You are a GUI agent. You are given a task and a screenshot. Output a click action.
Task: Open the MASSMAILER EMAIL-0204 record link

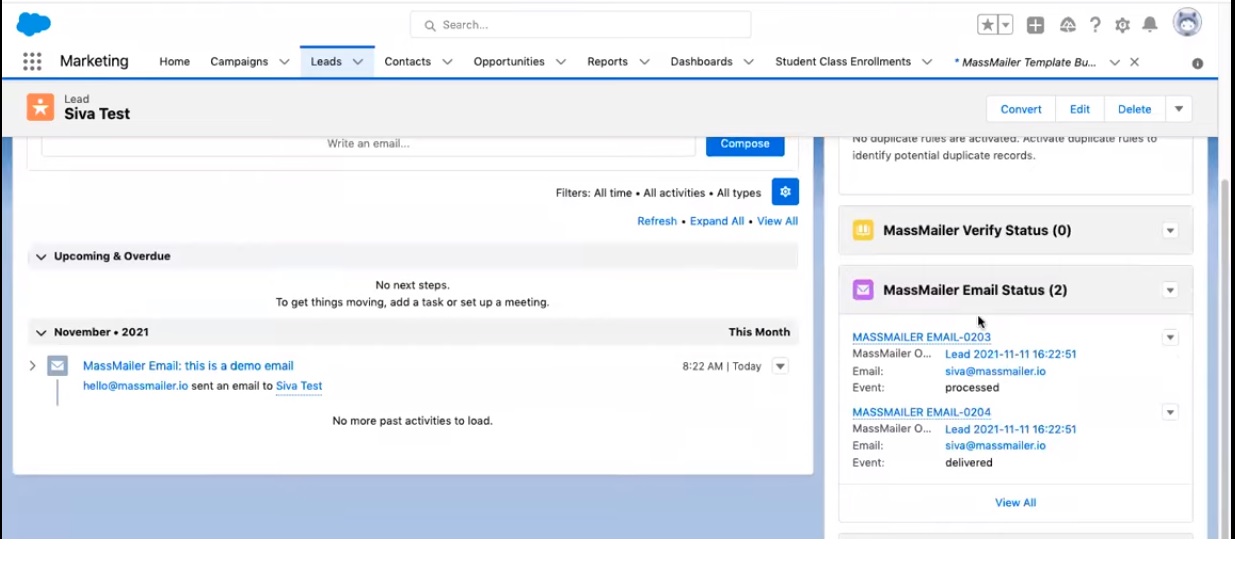[921, 412]
